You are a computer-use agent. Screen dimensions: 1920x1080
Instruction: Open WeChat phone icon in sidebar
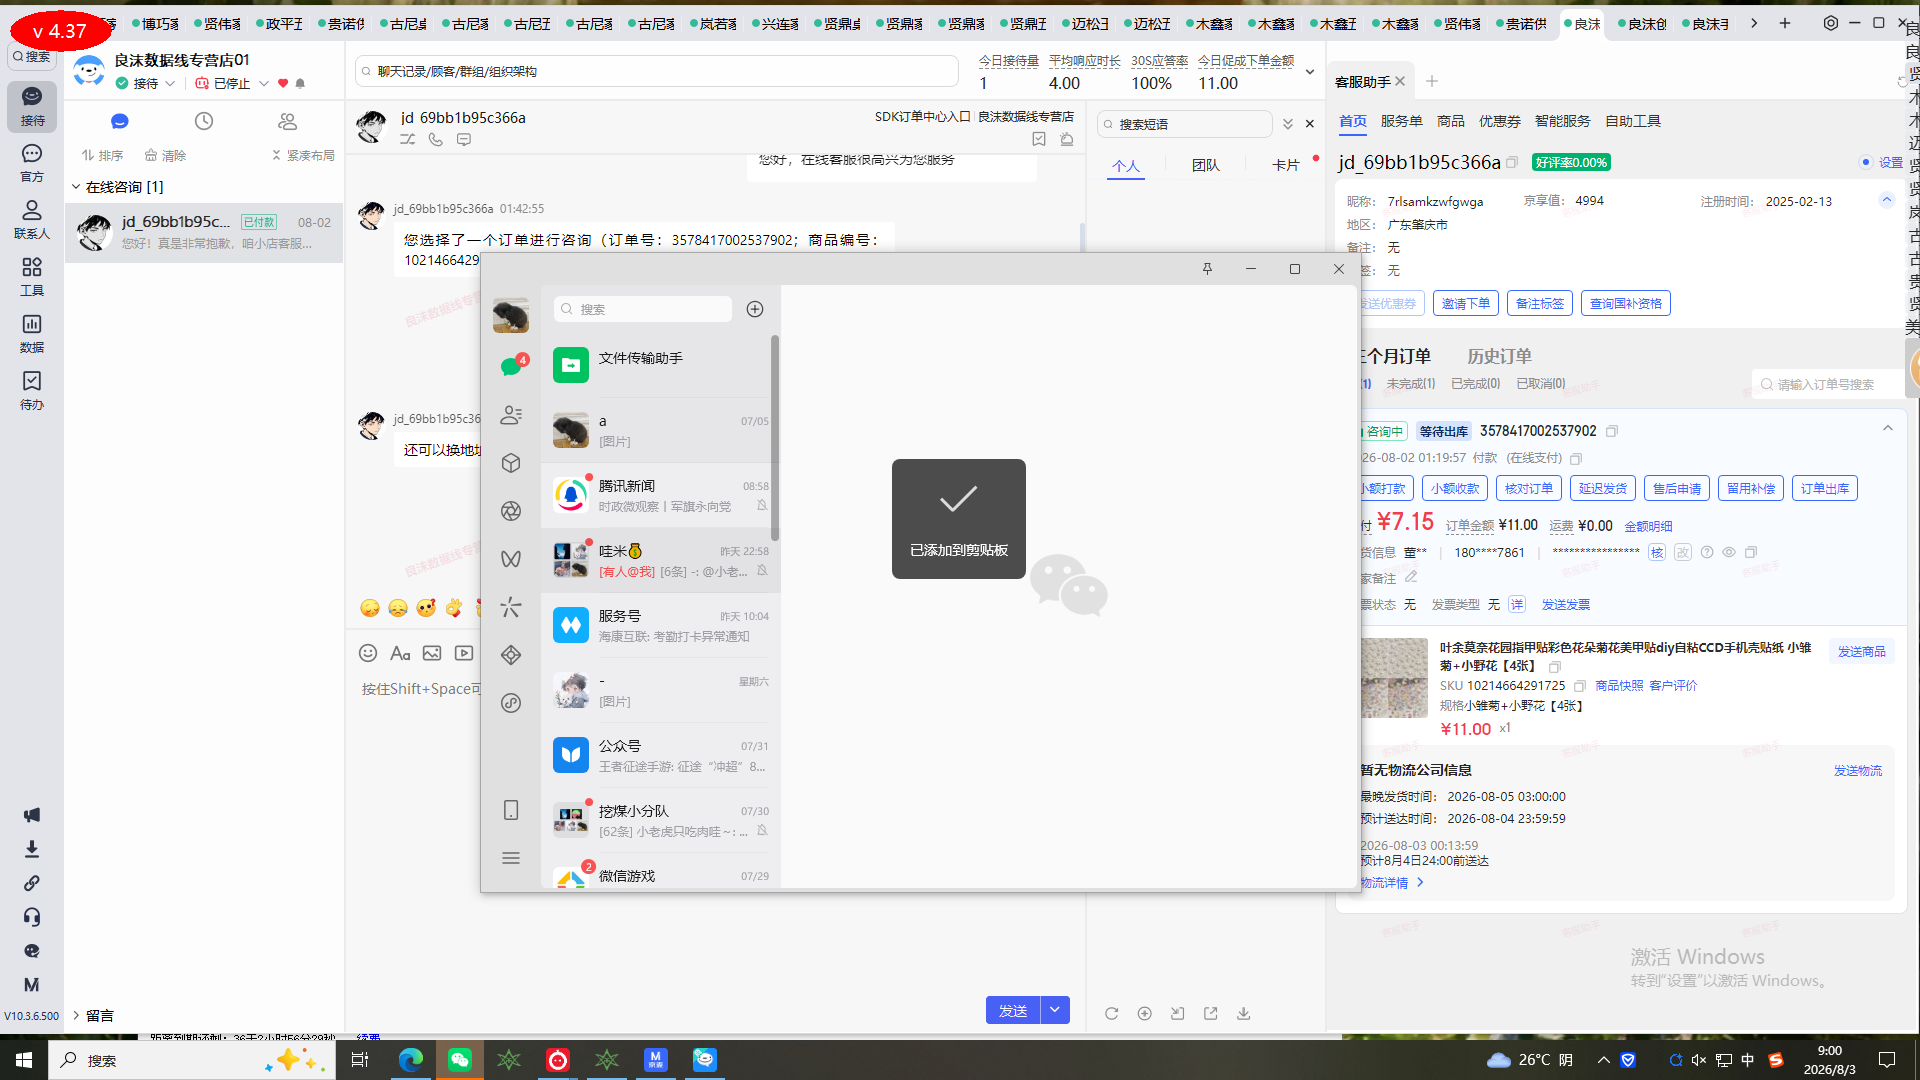click(x=511, y=810)
